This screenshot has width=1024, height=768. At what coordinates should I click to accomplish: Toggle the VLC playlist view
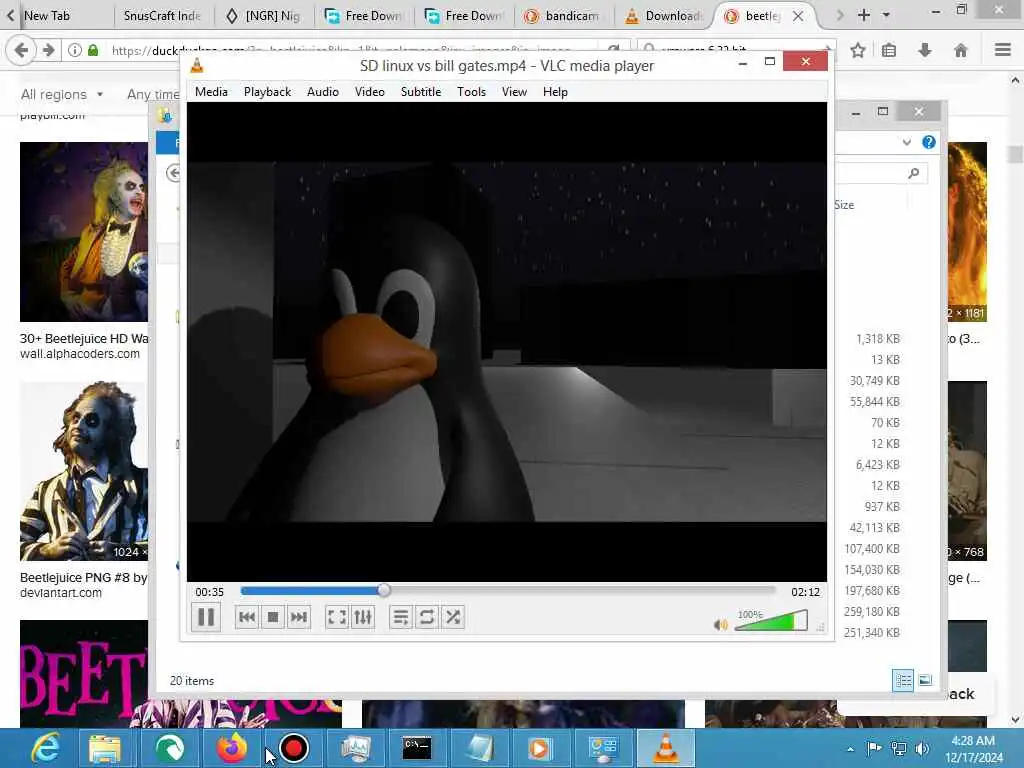coord(401,617)
